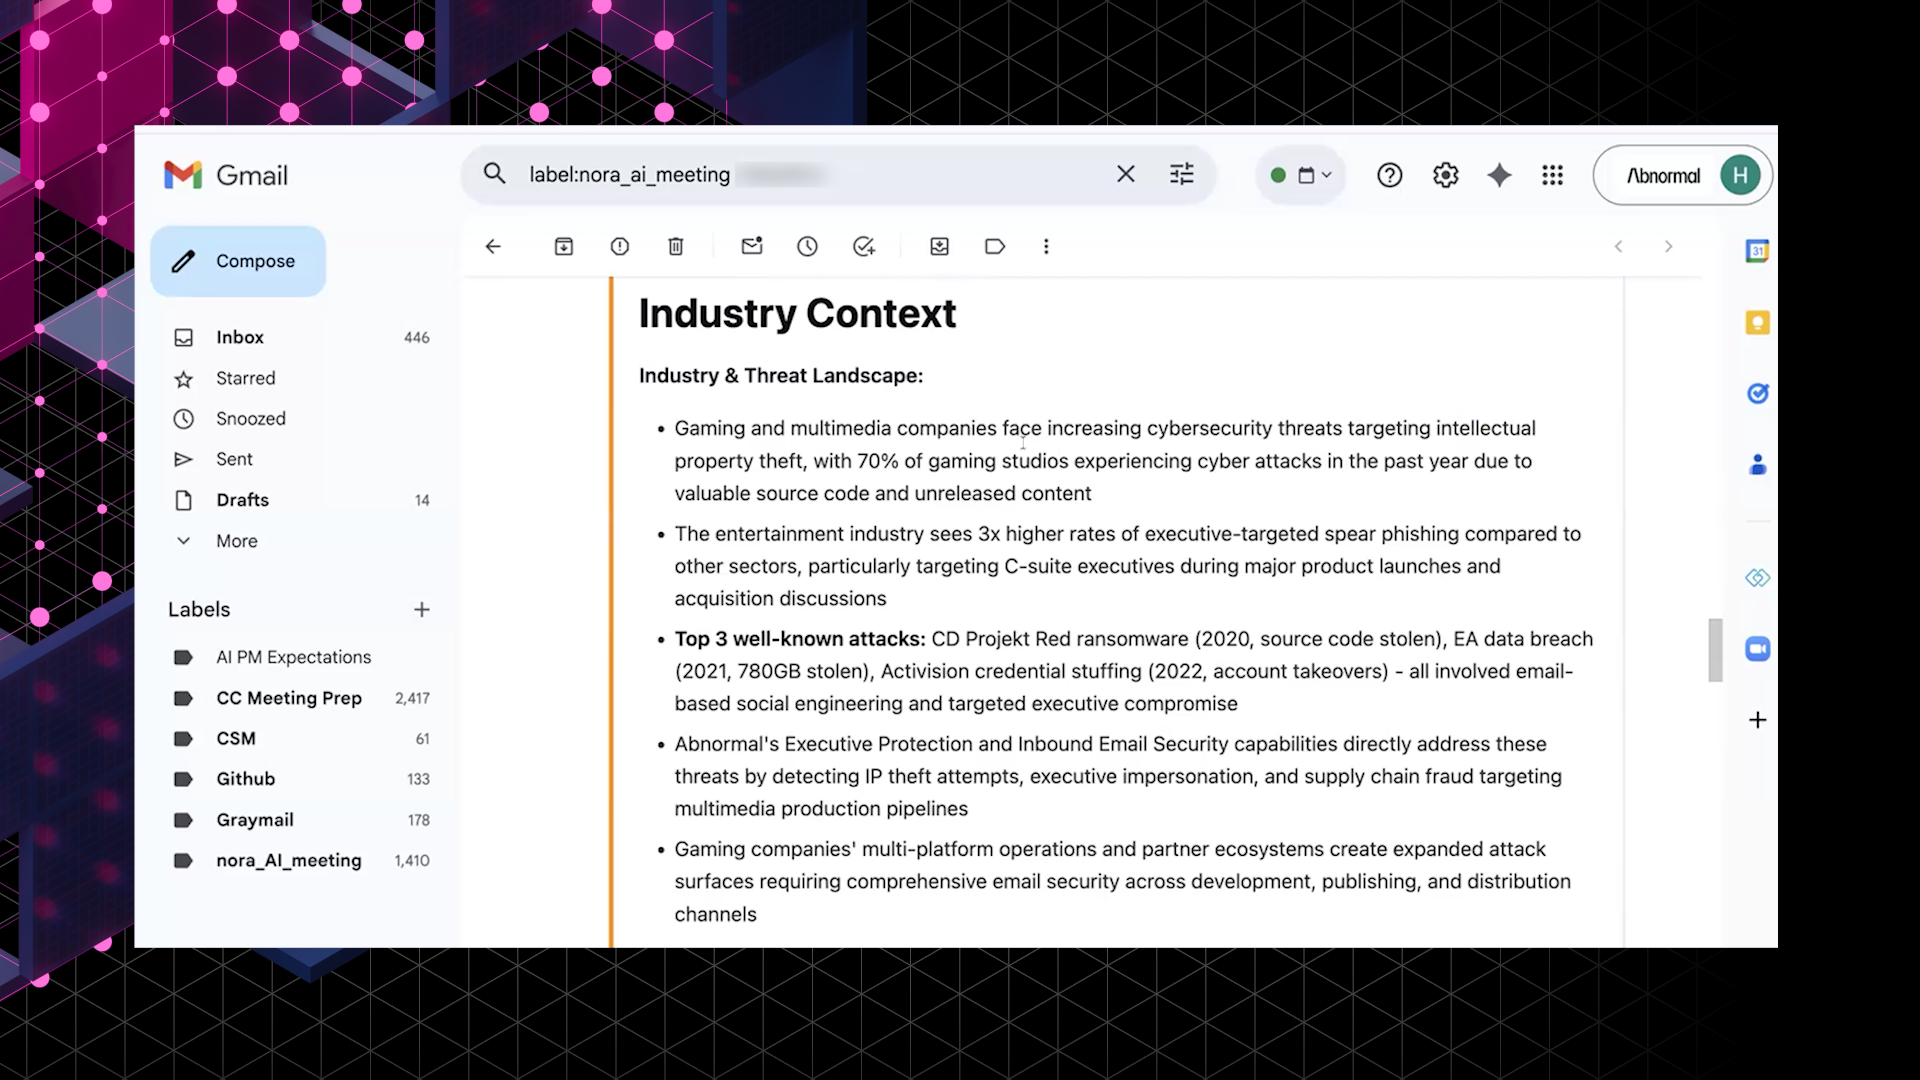Open Google Tasks side panel
The height and width of the screenshot is (1080, 1920).
1757,393
